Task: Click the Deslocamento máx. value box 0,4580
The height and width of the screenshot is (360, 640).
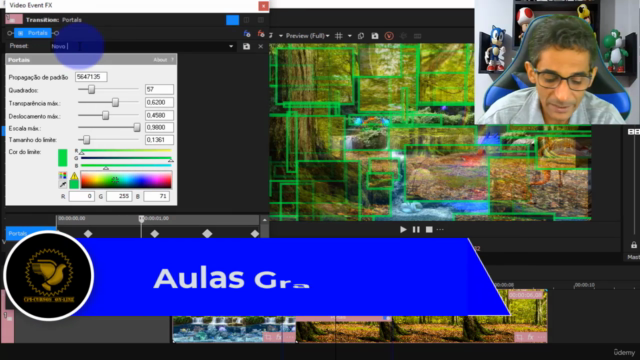Action: (x=159, y=116)
